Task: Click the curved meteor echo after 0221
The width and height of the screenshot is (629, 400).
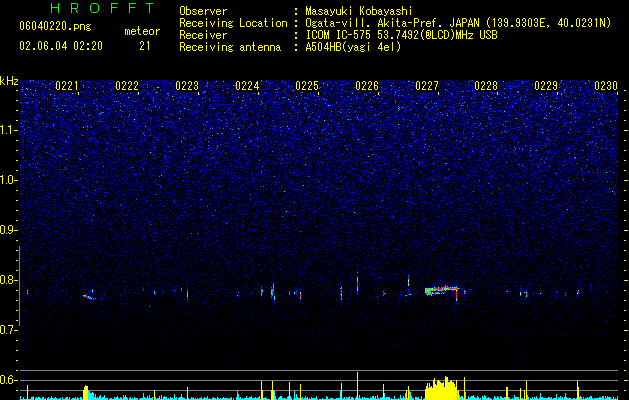Action: 92,297
